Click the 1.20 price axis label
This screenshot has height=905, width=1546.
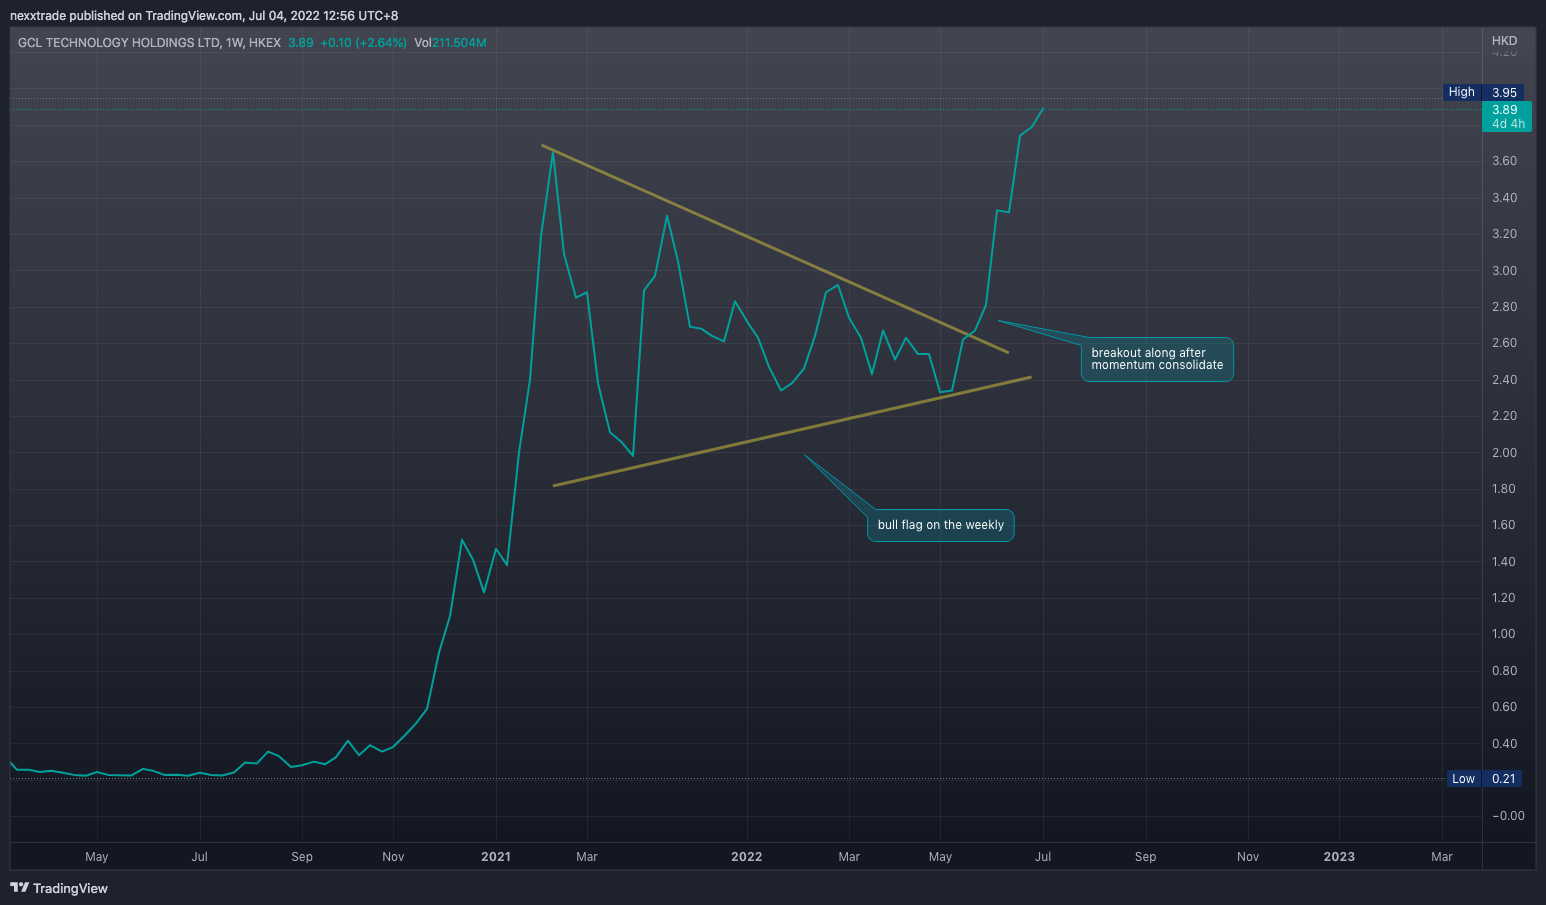[1504, 598]
